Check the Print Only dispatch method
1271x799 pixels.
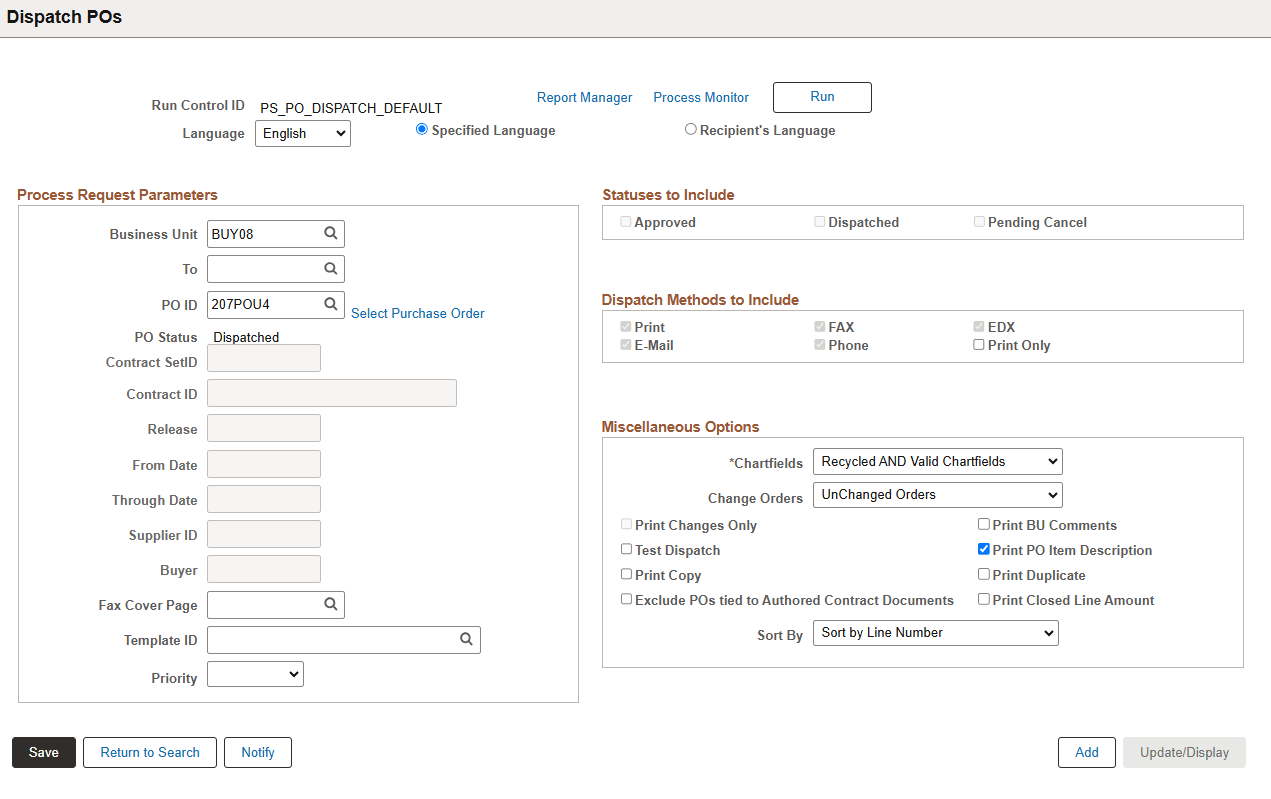pyautogui.click(x=978, y=344)
